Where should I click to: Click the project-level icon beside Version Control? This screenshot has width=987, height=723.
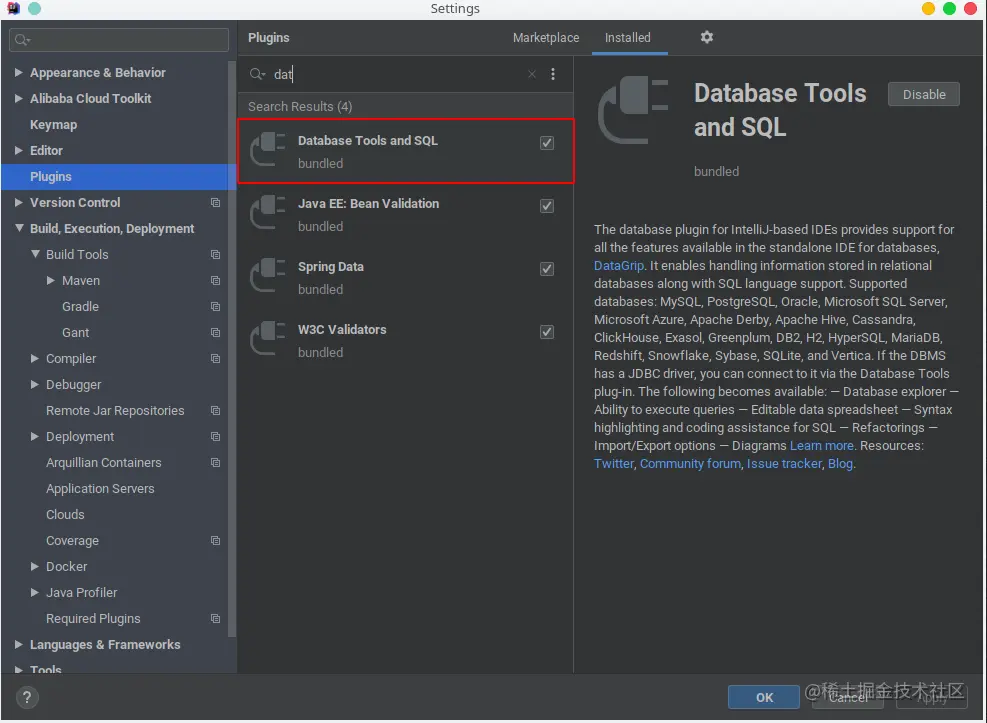pyautogui.click(x=215, y=203)
